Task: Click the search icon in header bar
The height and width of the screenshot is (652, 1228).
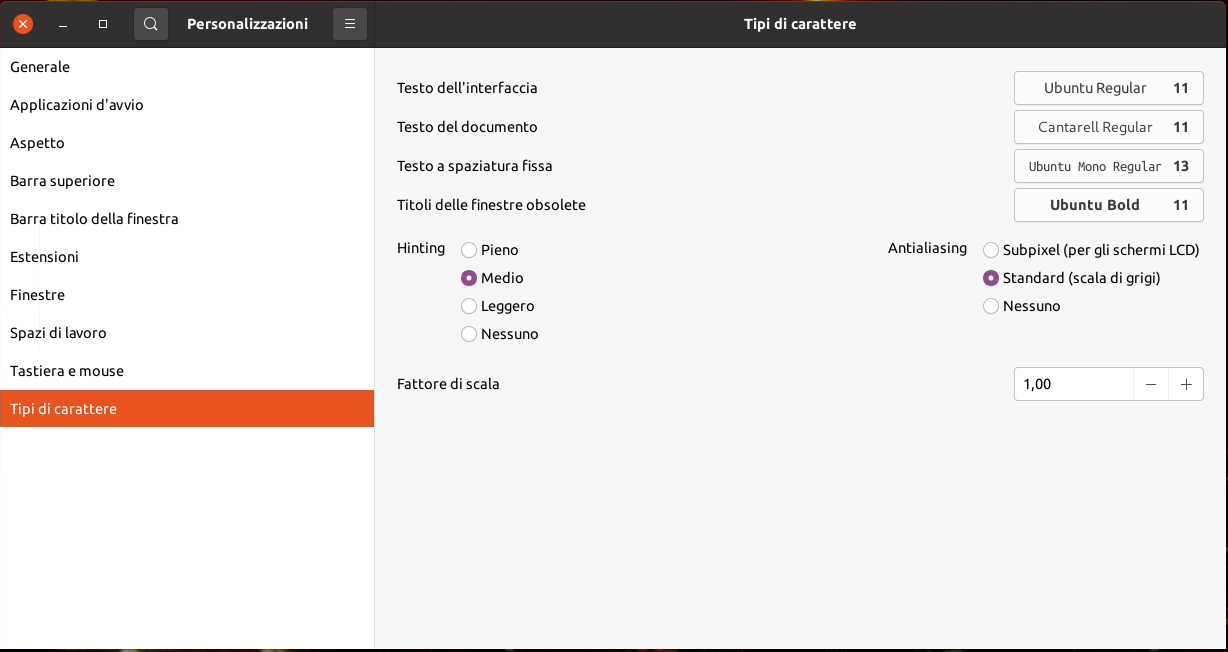Action: coord(151,24)
